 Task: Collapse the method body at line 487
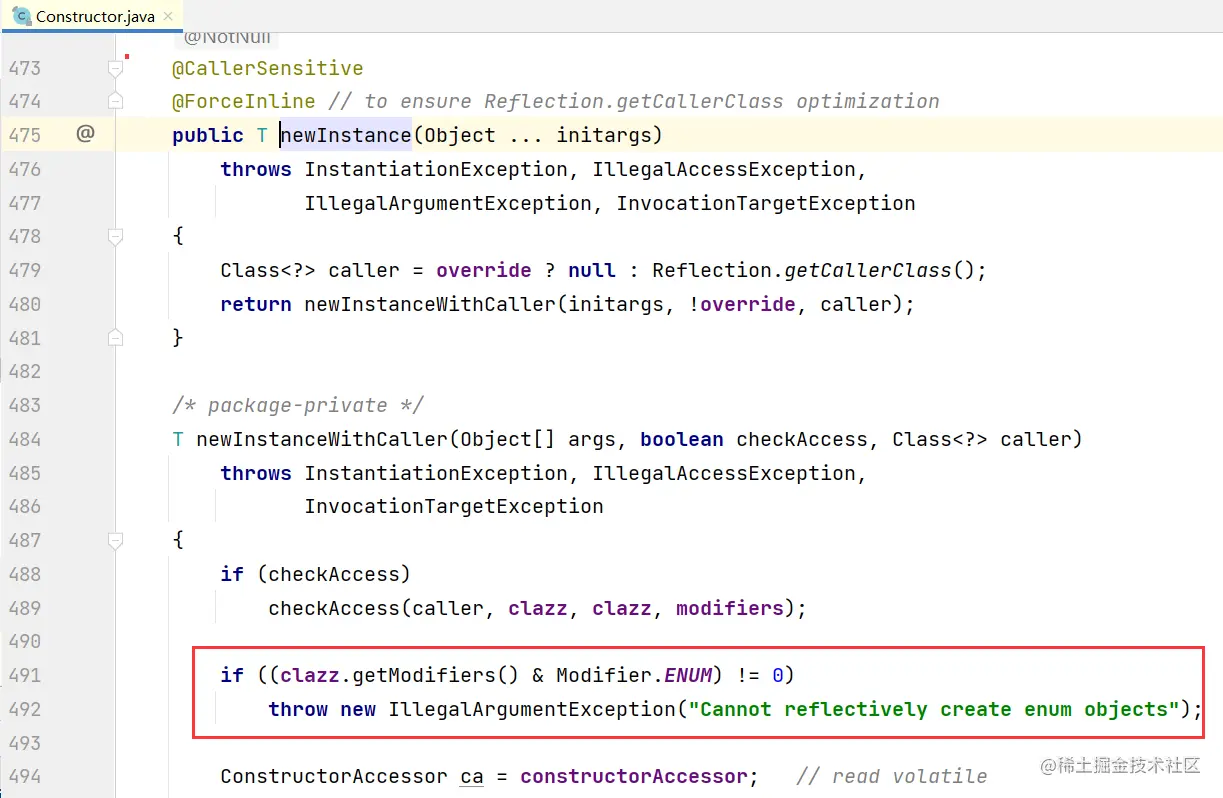115,540
